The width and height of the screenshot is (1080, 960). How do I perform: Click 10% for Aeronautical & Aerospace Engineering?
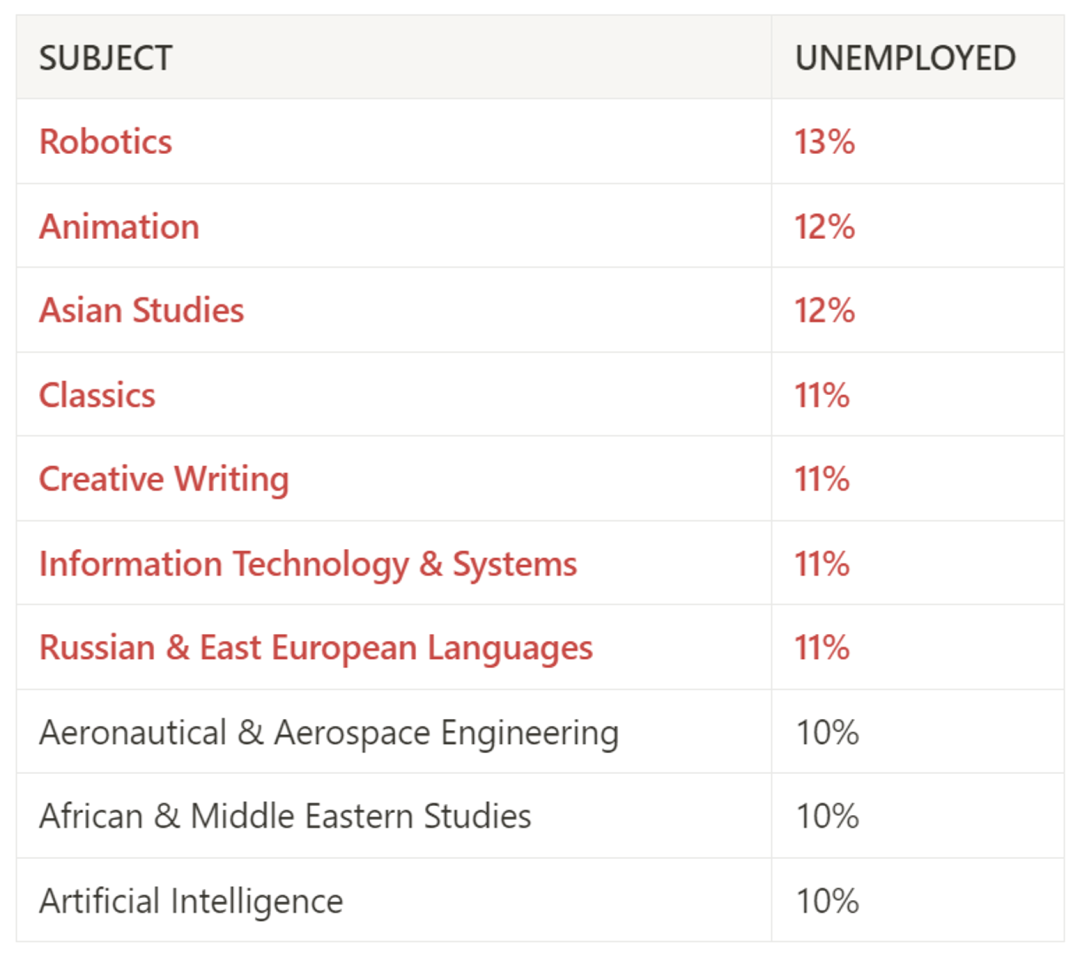[x=827, y=732]
